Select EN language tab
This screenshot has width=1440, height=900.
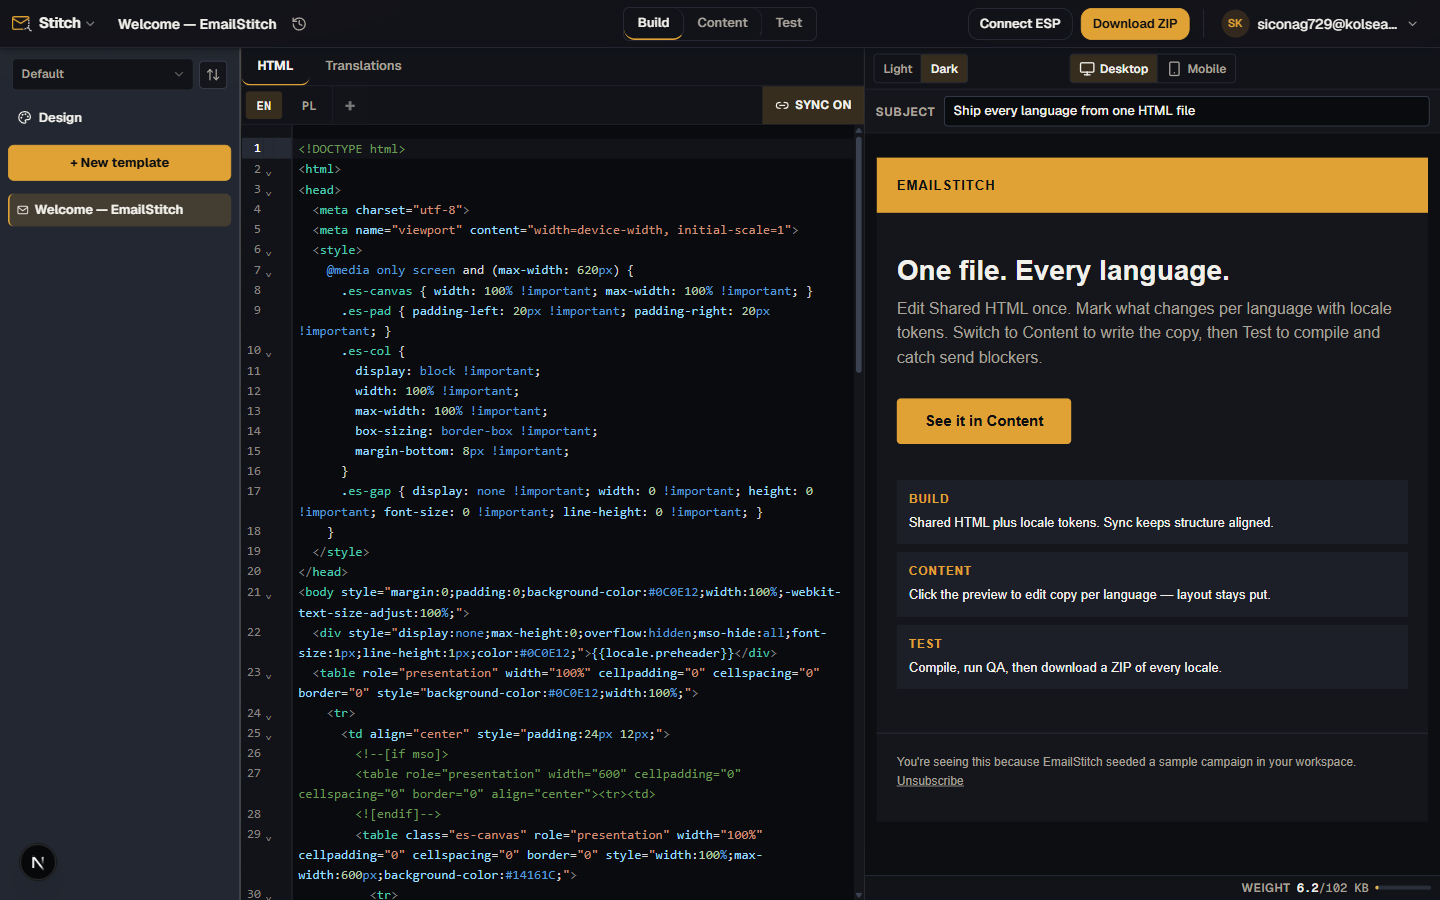(264, 106)
